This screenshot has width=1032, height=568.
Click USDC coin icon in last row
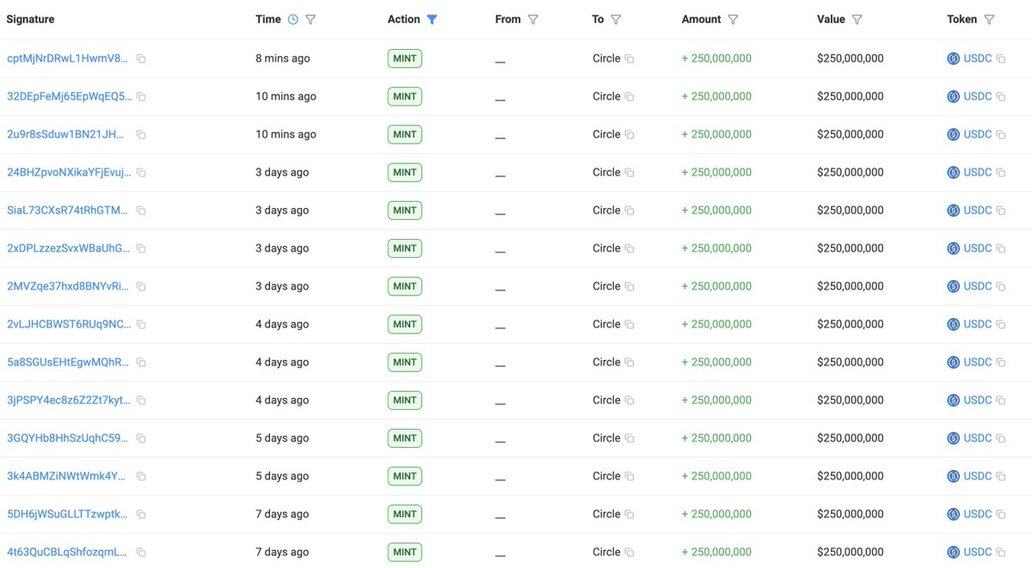click(x=953, y=552)
